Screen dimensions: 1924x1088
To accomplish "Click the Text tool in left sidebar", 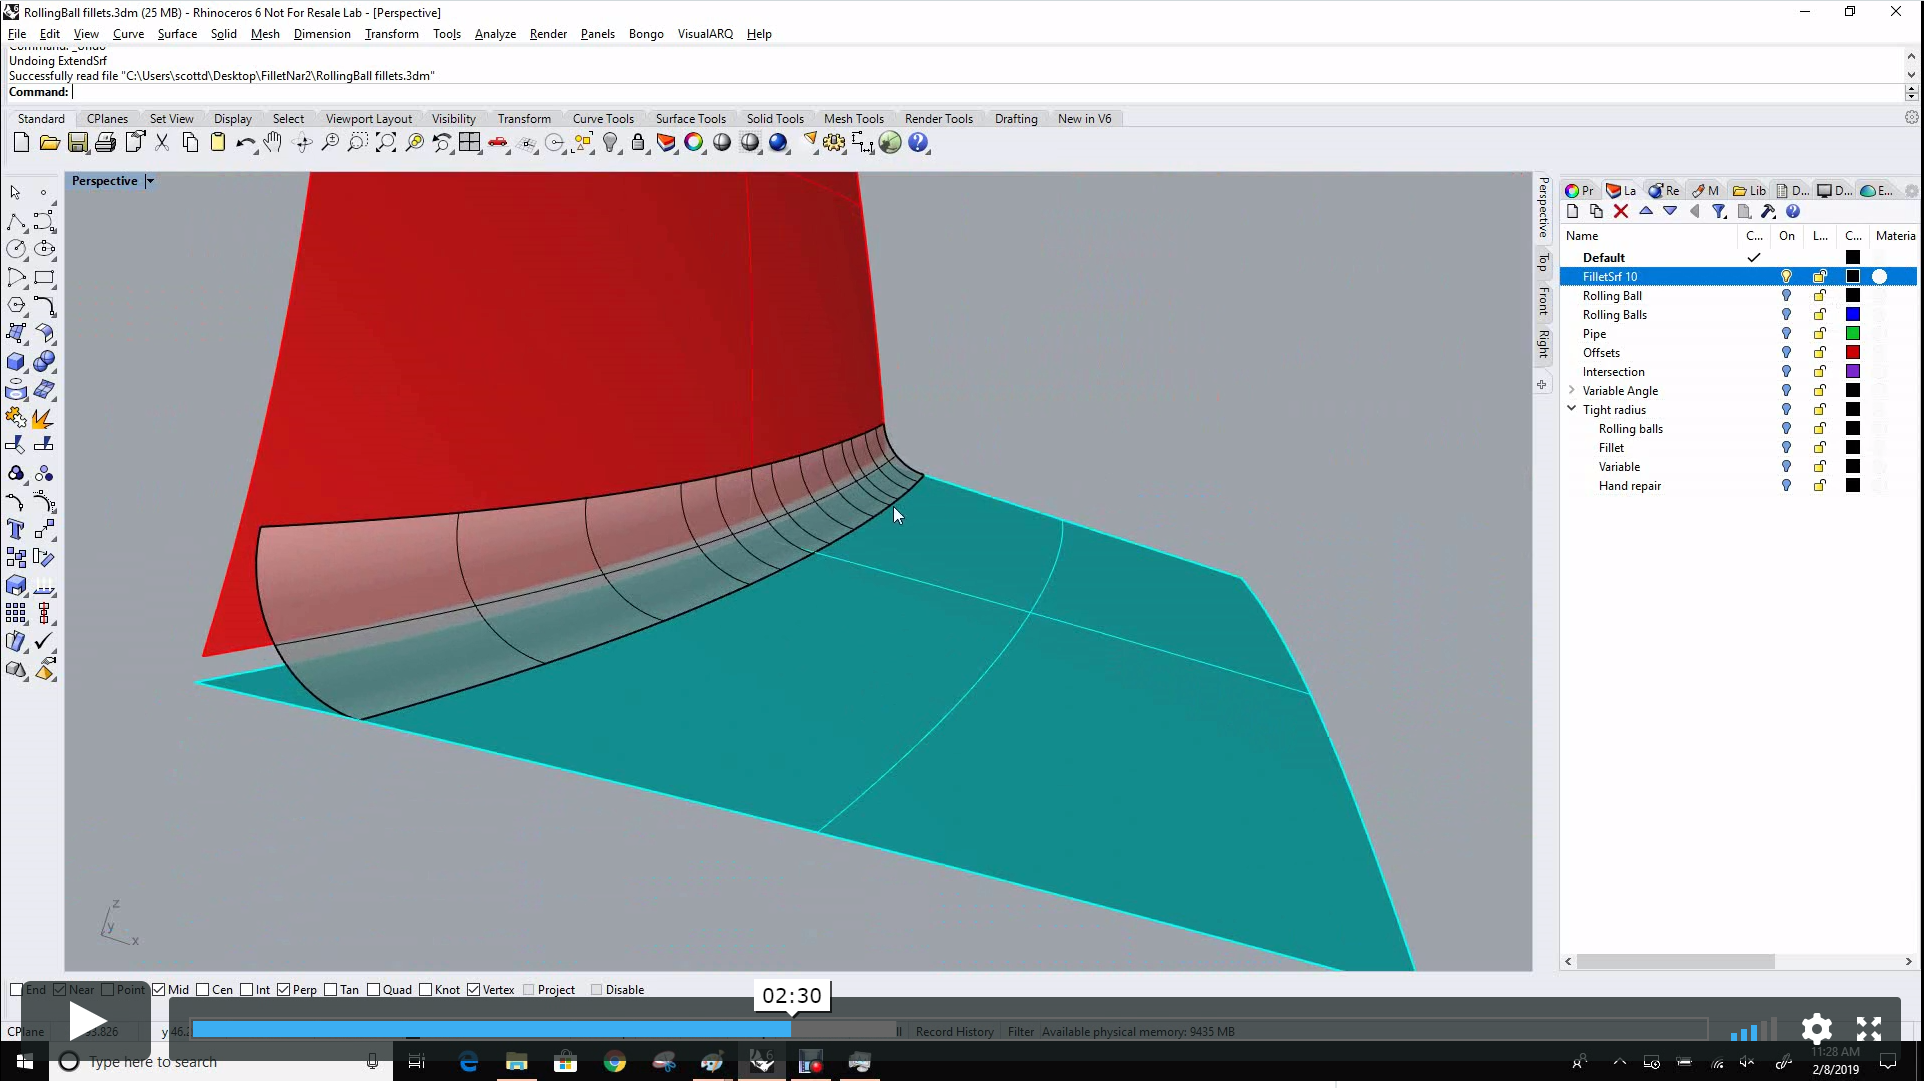I will click(x=16, y=529).
